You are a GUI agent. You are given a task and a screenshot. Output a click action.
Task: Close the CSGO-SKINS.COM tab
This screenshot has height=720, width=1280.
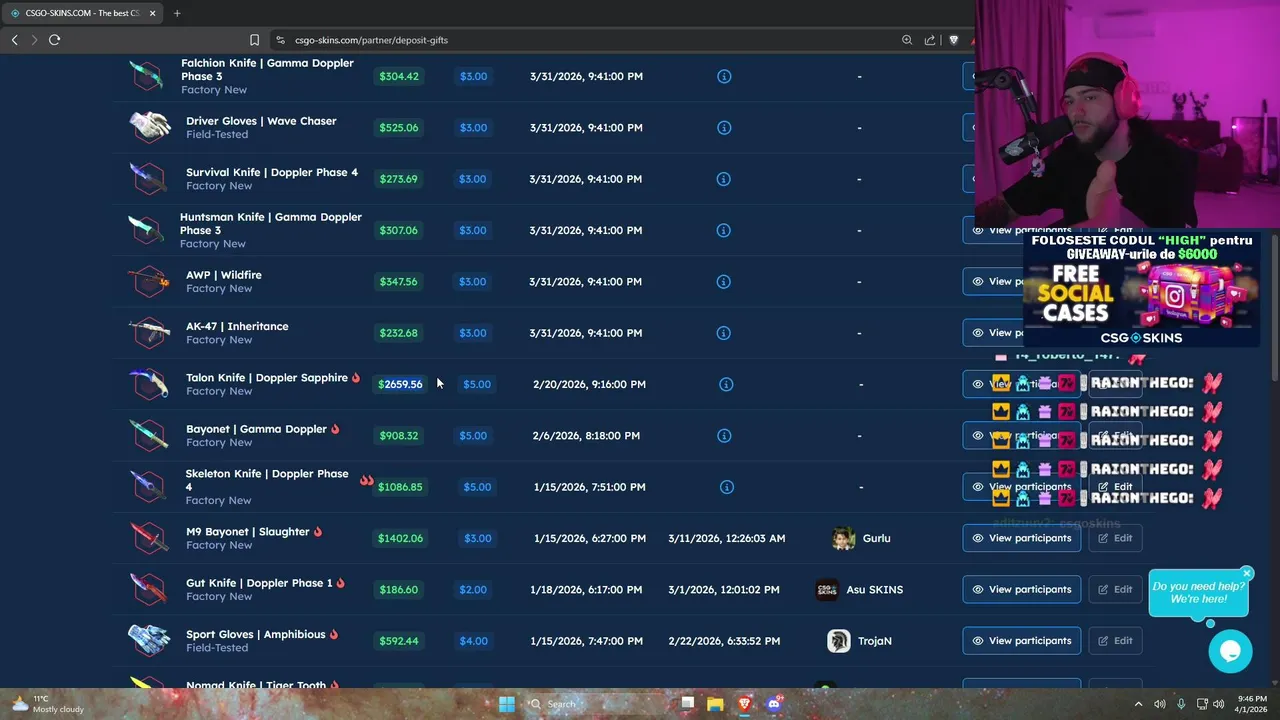point(153,13)
